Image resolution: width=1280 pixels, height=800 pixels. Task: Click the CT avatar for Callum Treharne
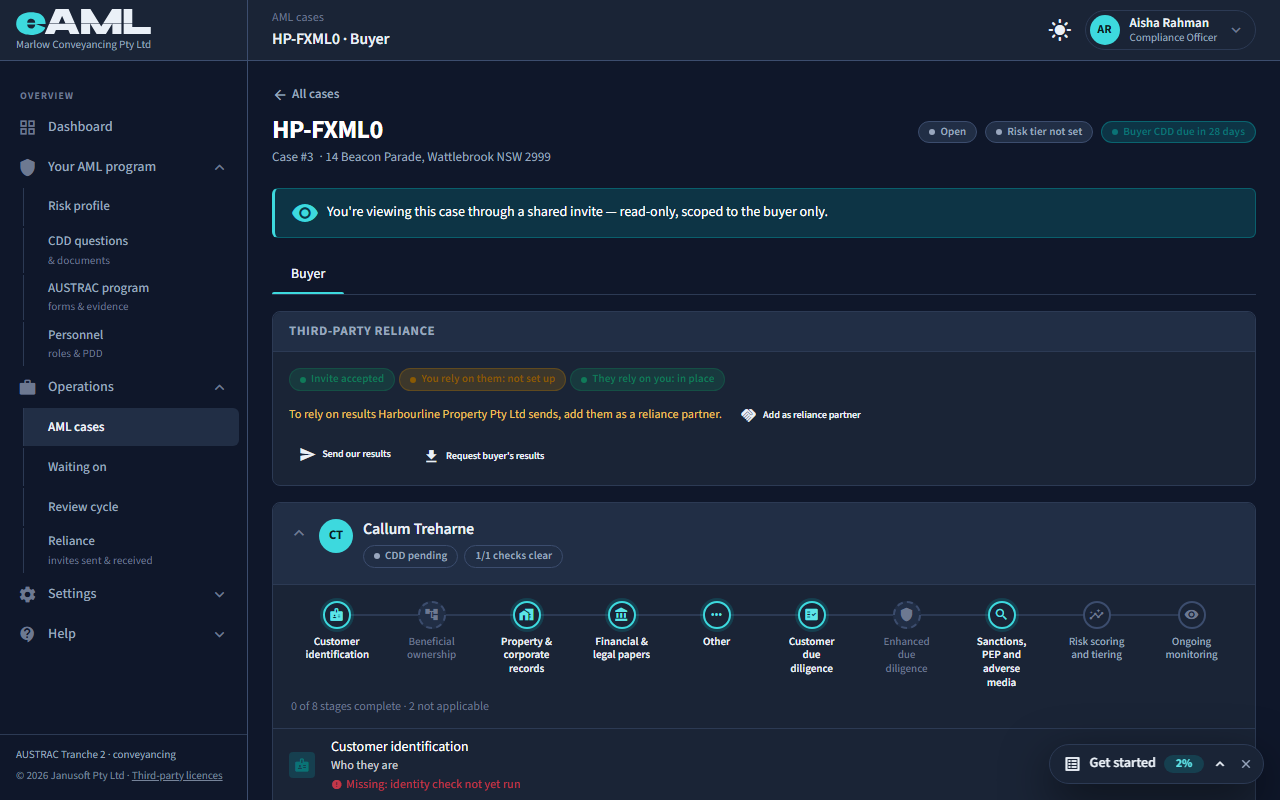pyautogui.click(x=336, y=535)
